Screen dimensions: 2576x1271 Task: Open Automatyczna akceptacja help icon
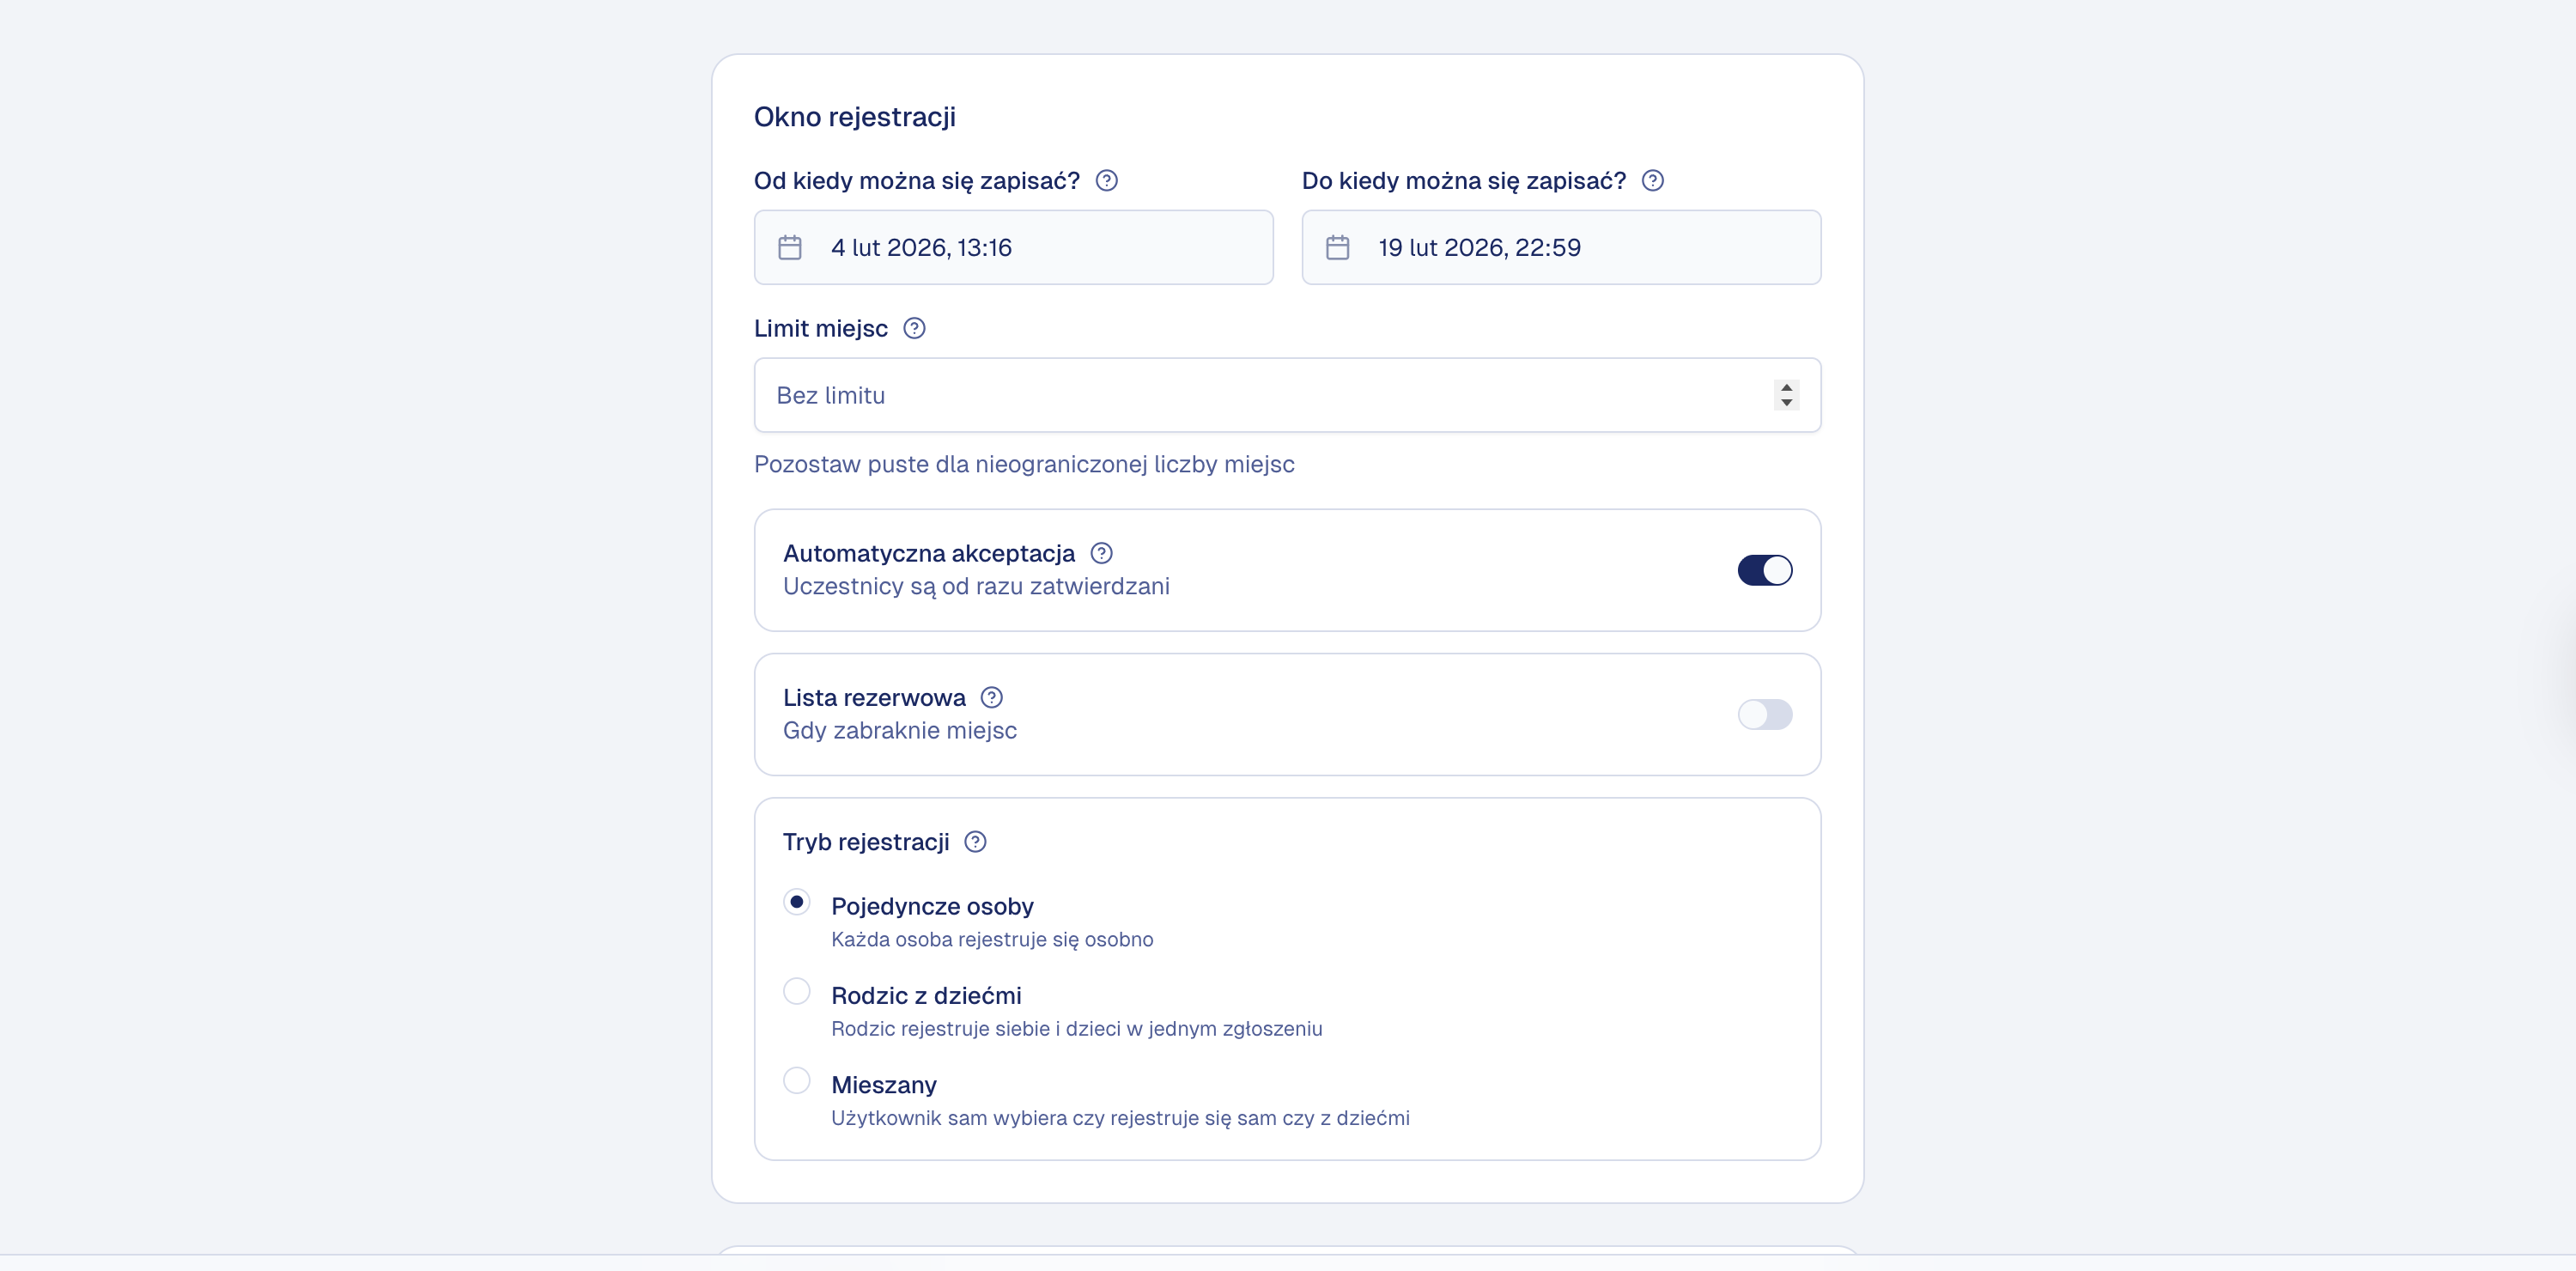(x=1100, y=553)
